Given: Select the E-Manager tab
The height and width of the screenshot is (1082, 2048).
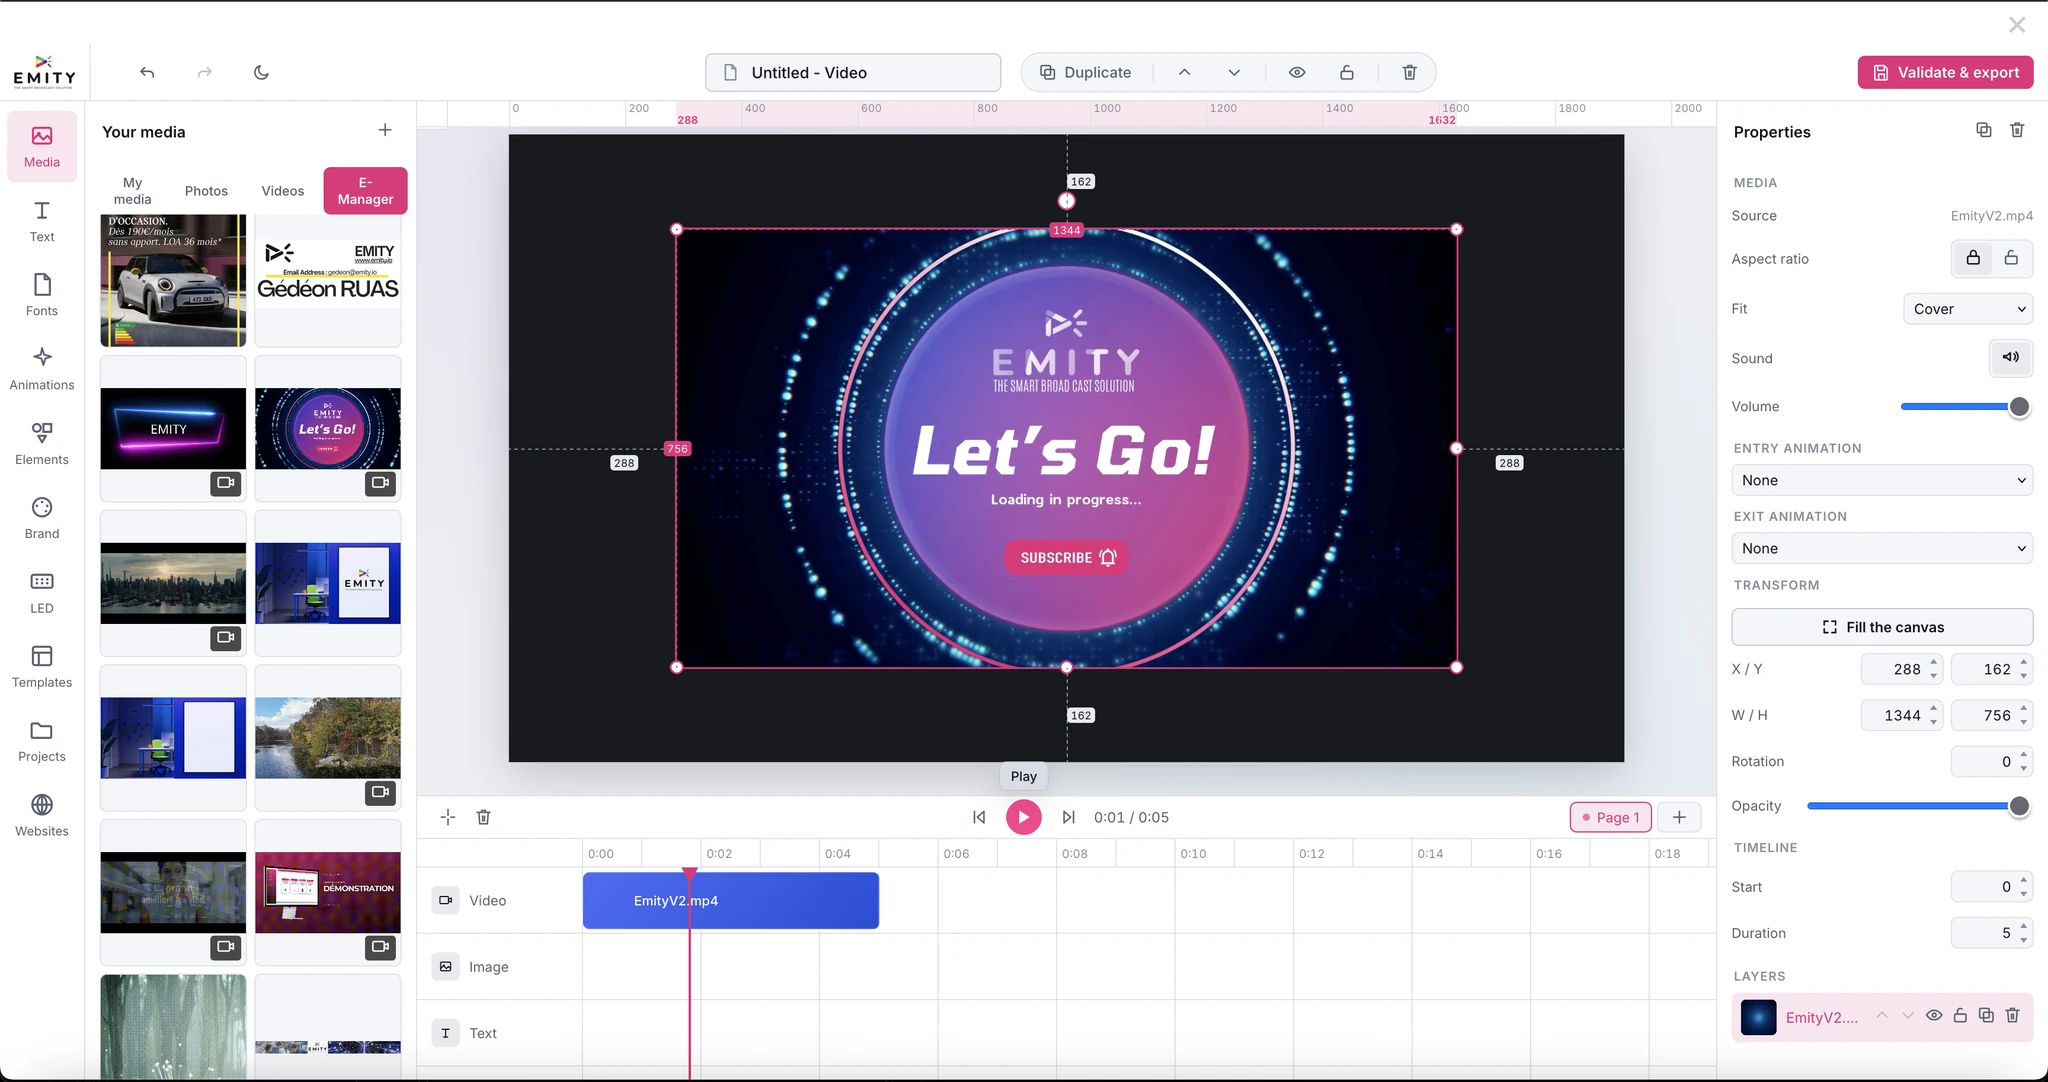Looking at the screenshot, I should (x=365, y=190).
